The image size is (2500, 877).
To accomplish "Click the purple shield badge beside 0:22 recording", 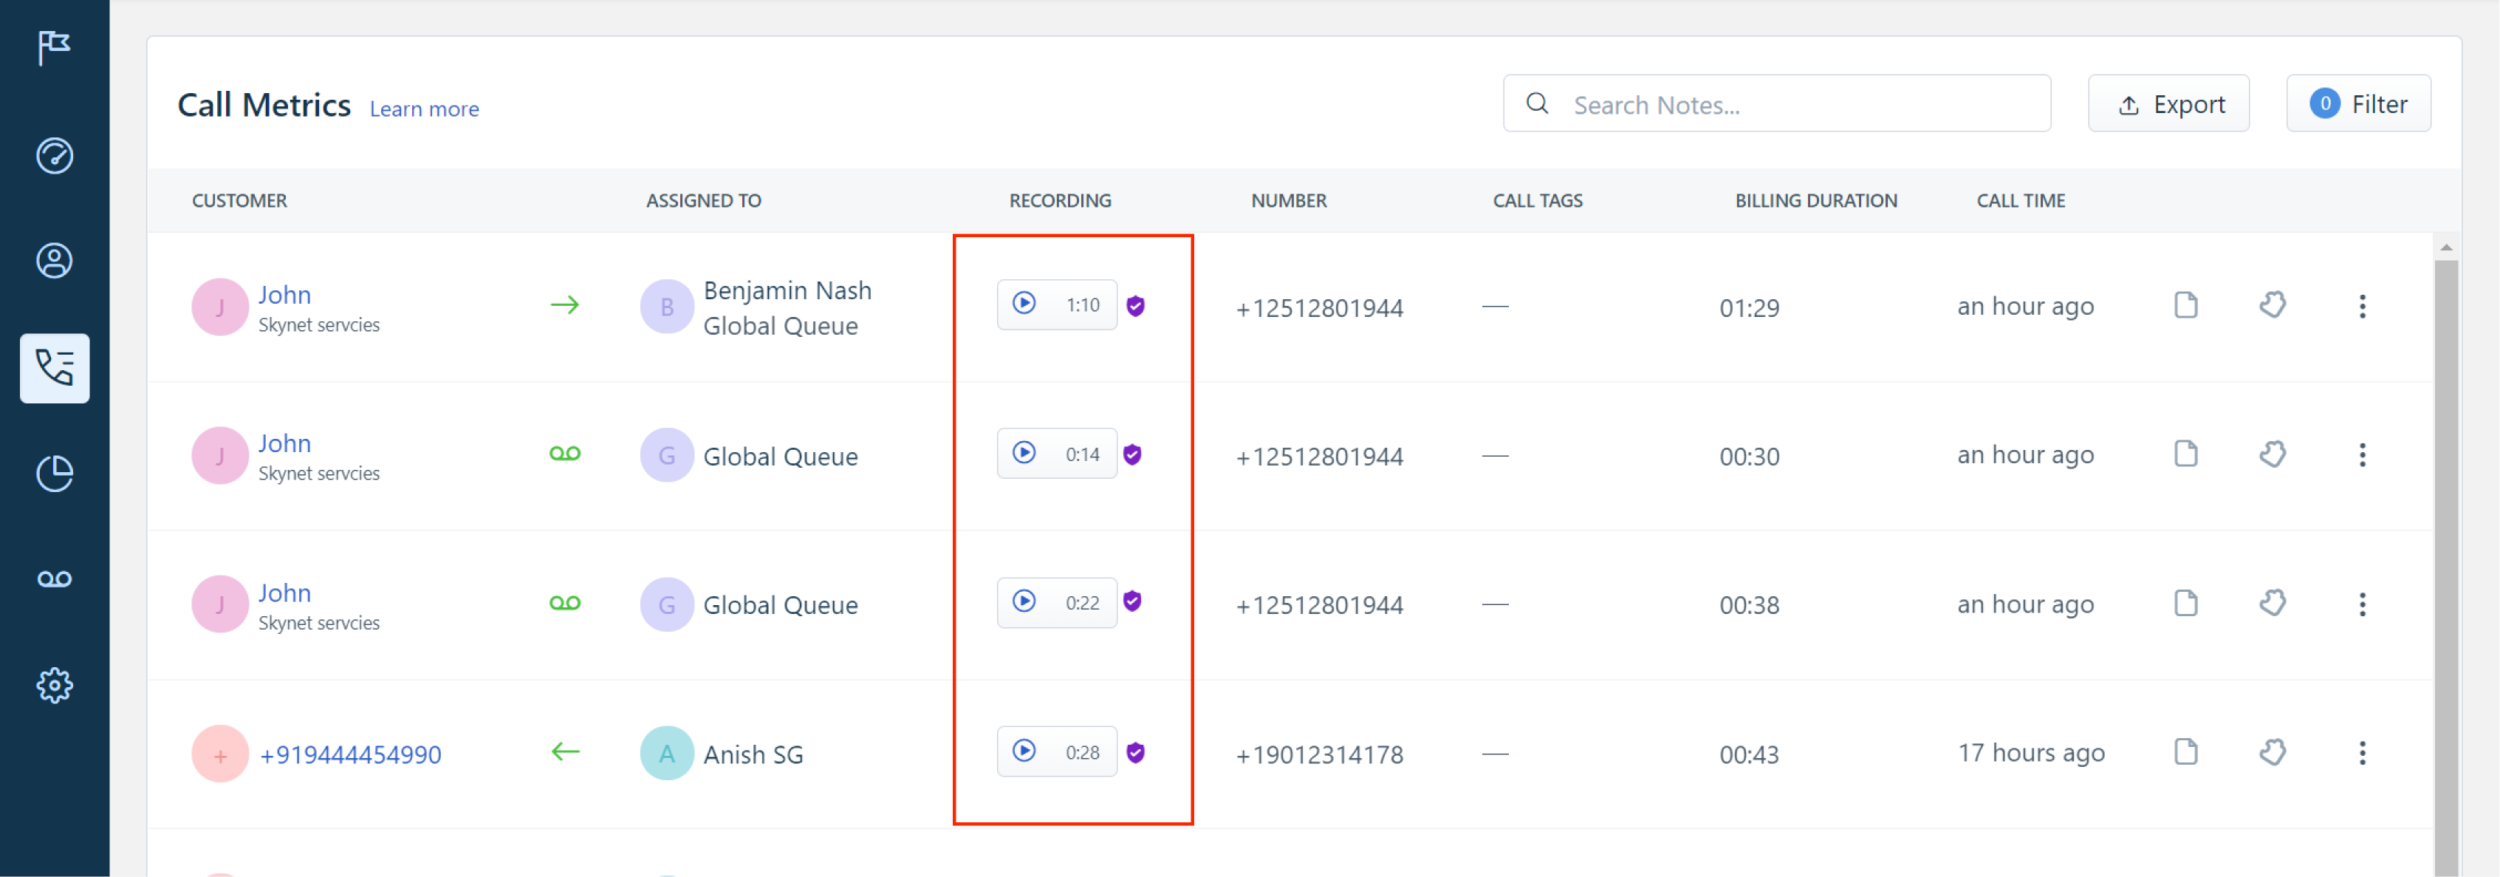I will point(1132,601).
